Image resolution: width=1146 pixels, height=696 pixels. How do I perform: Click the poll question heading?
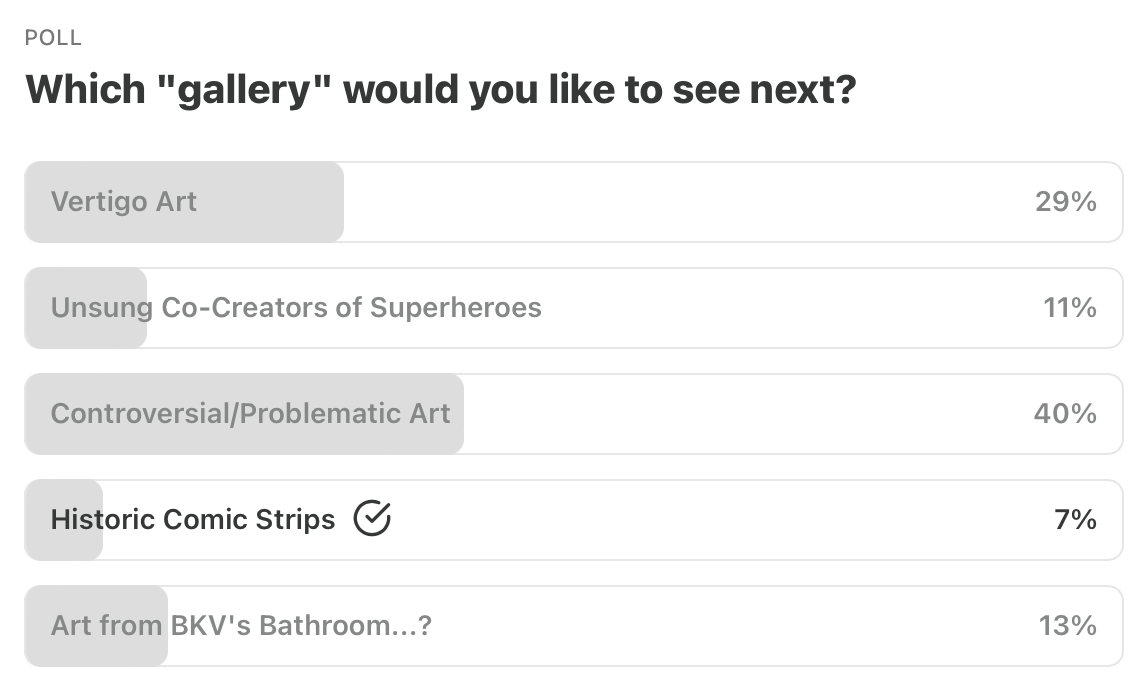(440, 90)
